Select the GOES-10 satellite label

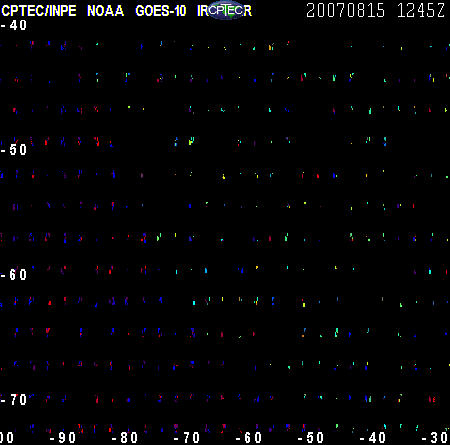[161, 11]
